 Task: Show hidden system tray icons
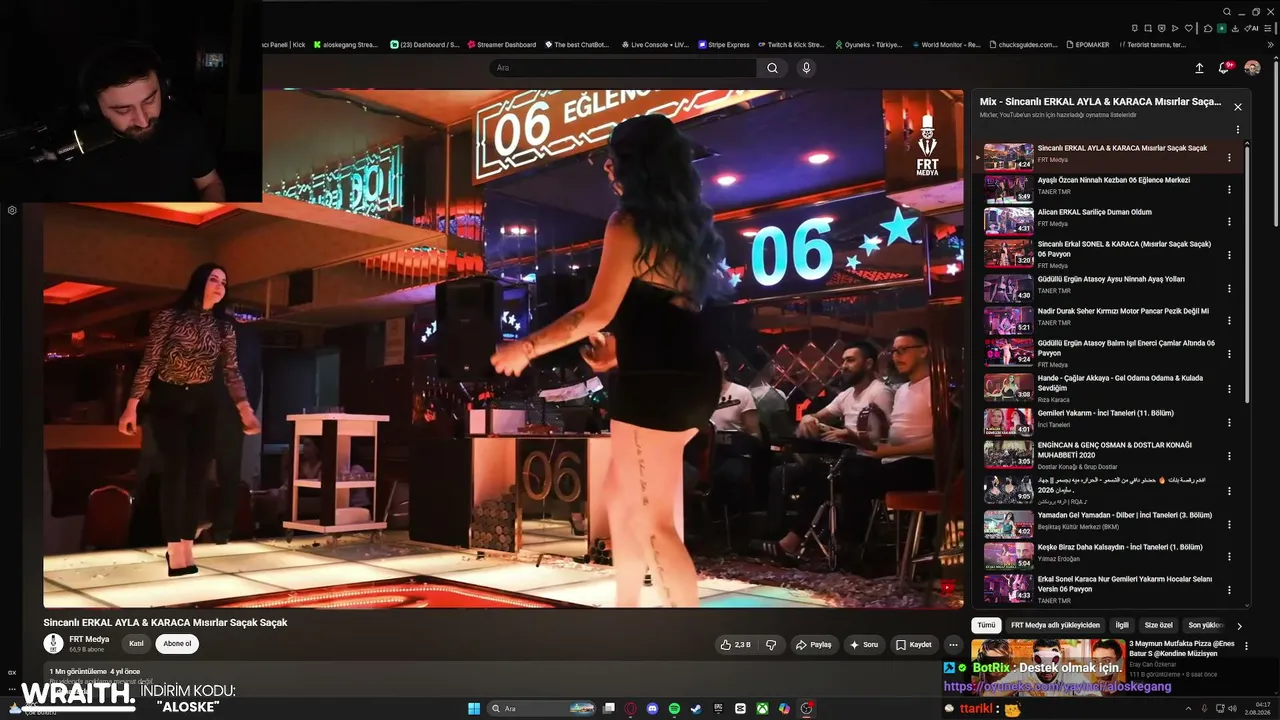coord(1187,708)
